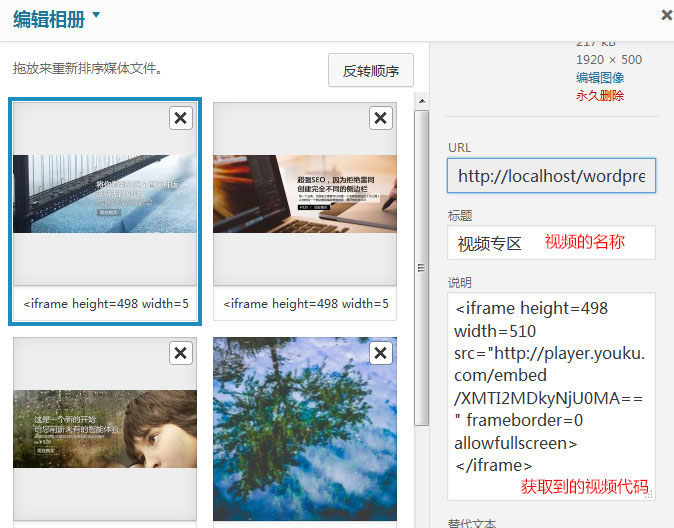The image size is (674, 528).
Task: Click the resize handle of 说明 textarea
Action: 649,494
